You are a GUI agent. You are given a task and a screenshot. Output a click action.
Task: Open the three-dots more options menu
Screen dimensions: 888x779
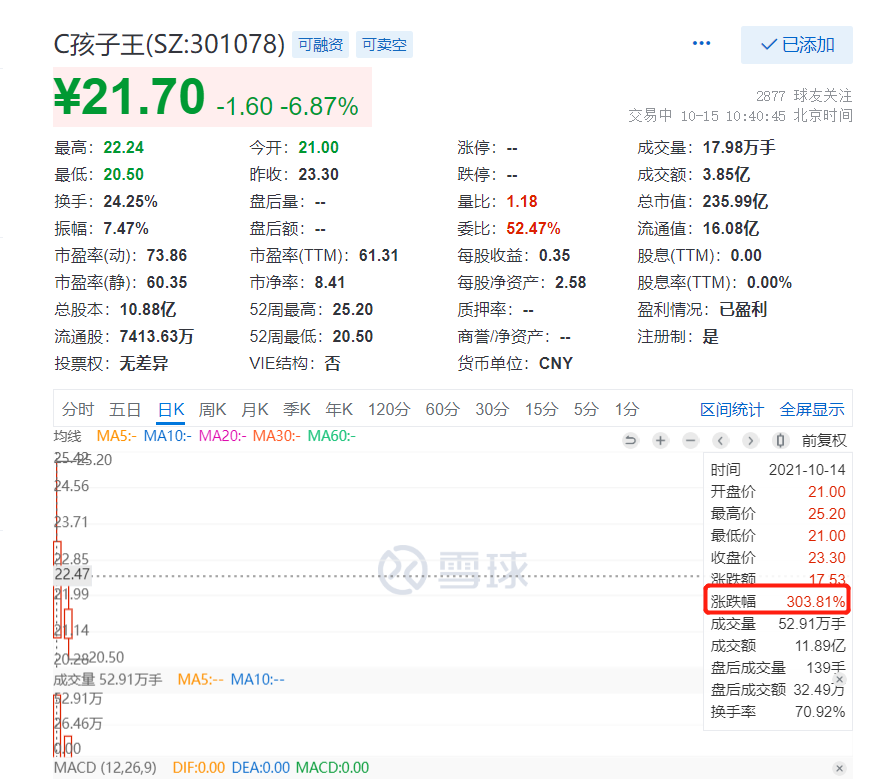tap(701, 44)
